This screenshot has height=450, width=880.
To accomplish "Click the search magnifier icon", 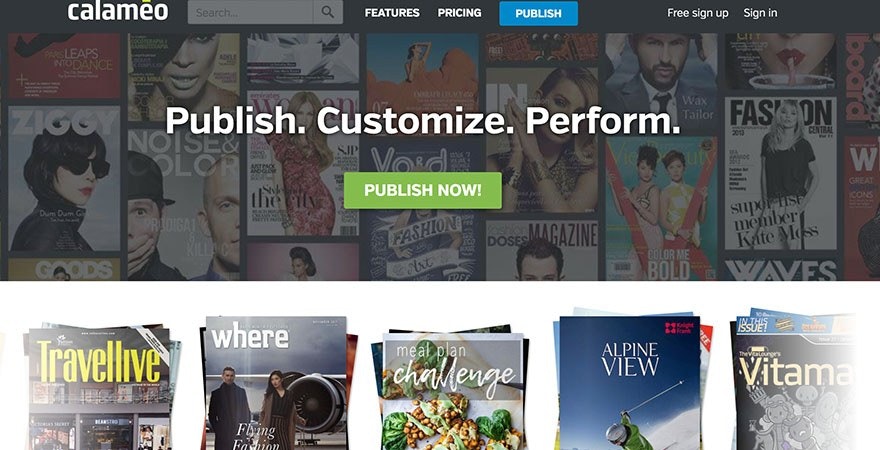I will point(328,12).
